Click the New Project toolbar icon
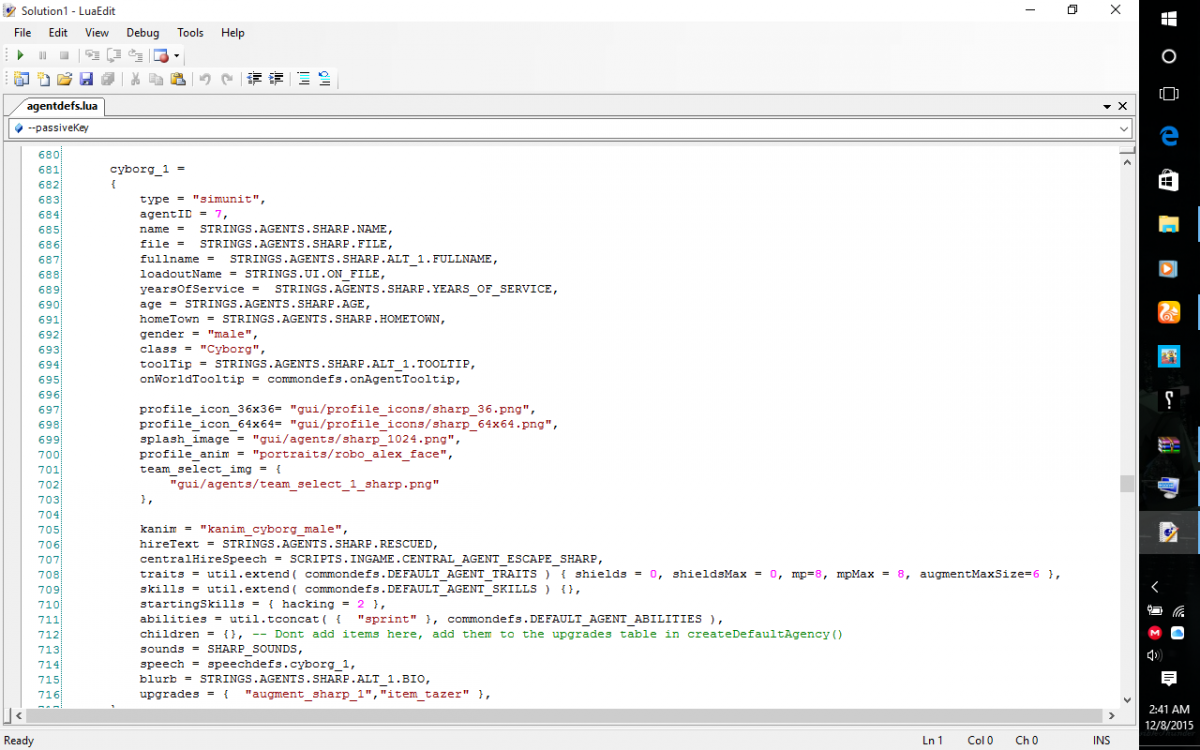This screenshot has height=750, width=1200. pos(20,79)
